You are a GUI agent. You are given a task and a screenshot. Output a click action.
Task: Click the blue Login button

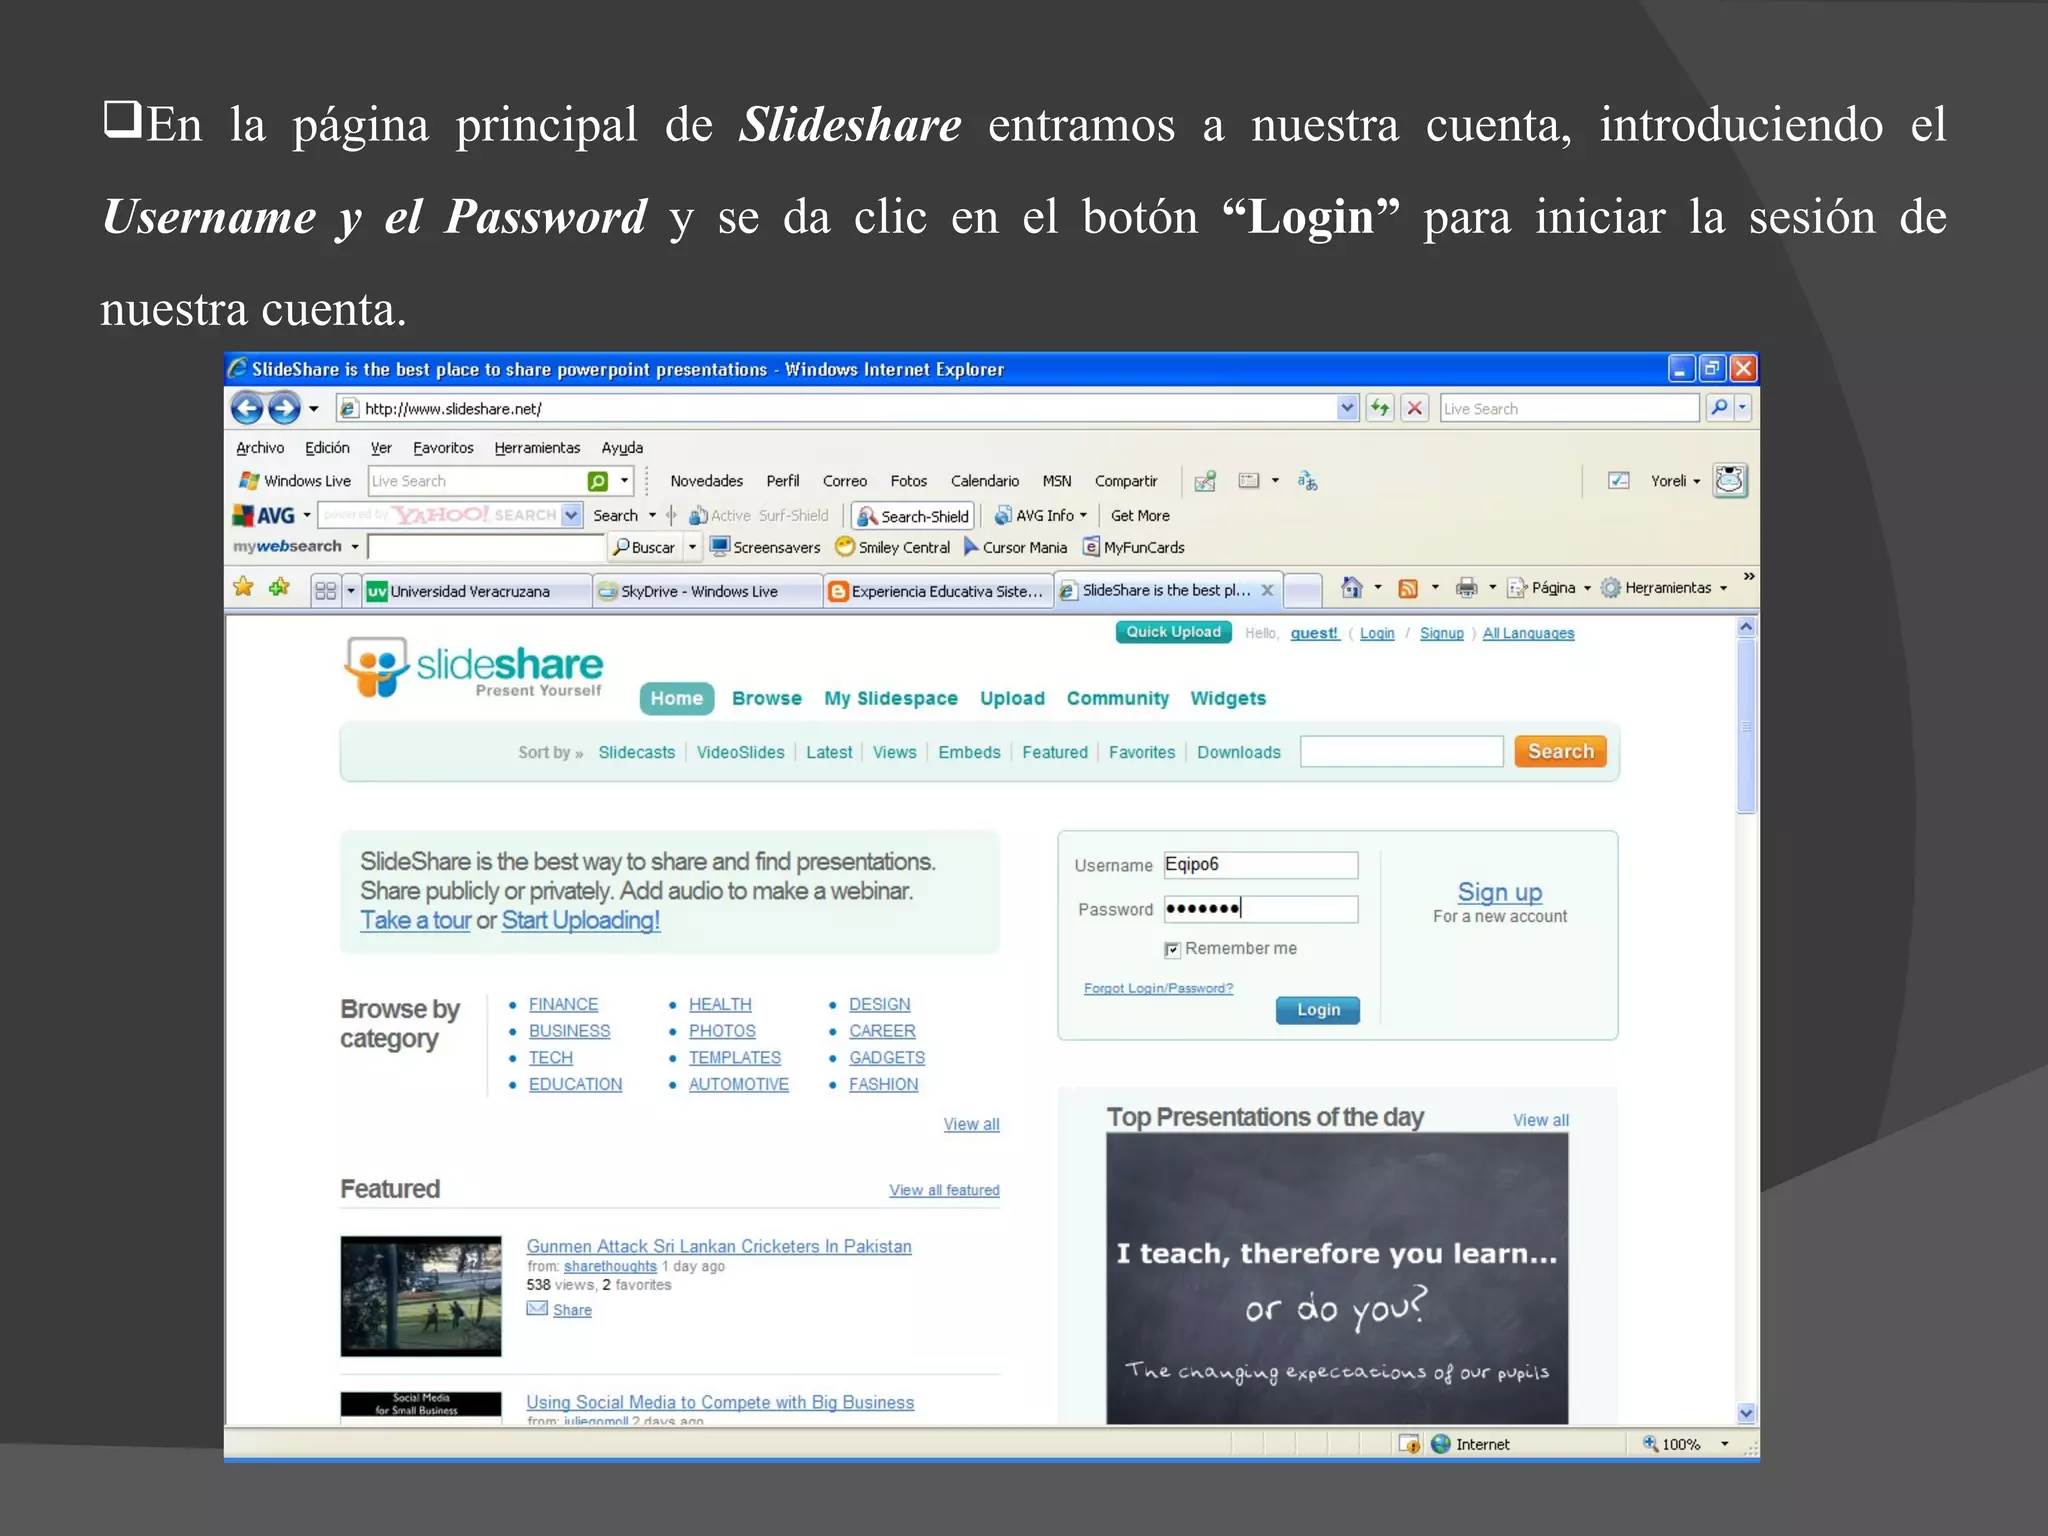[x=1318, y=1010]
